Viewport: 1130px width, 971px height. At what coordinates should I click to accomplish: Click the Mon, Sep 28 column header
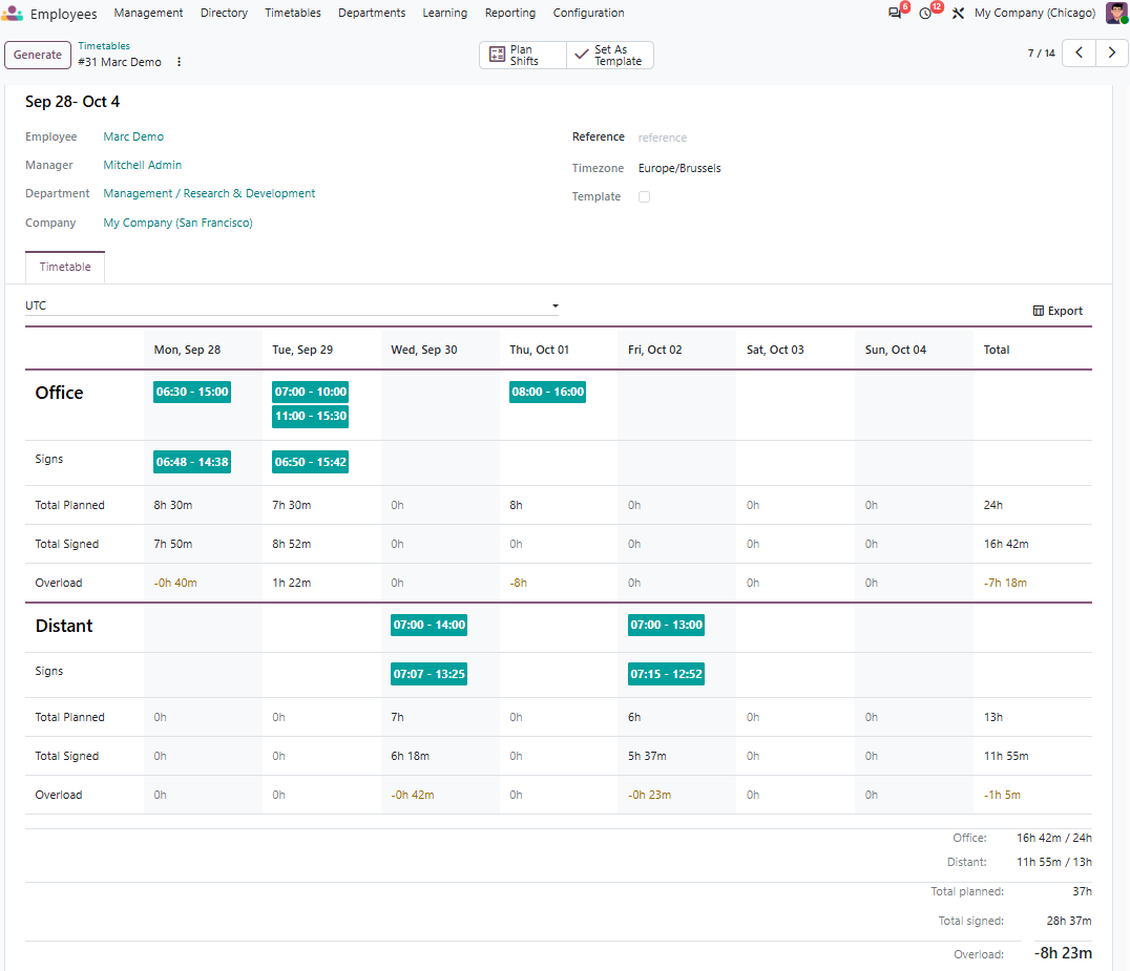point(187,350)
